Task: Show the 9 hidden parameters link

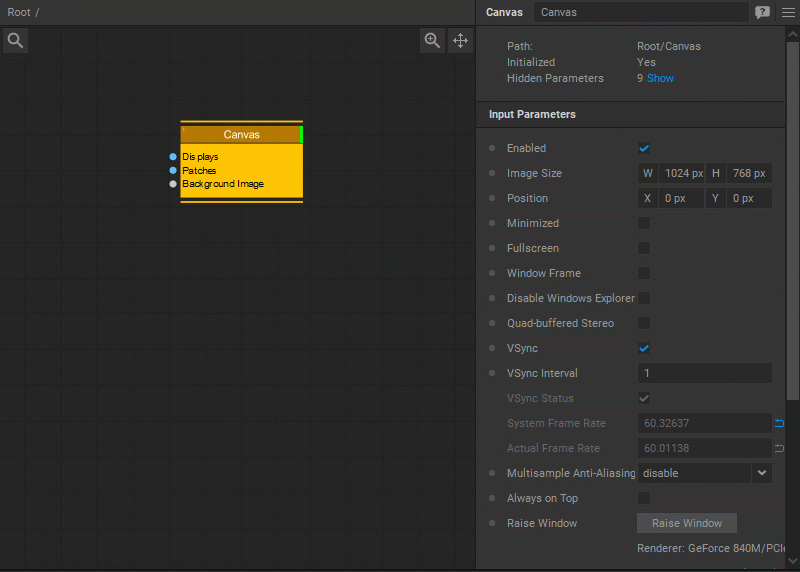Action: tap(660, 78)
